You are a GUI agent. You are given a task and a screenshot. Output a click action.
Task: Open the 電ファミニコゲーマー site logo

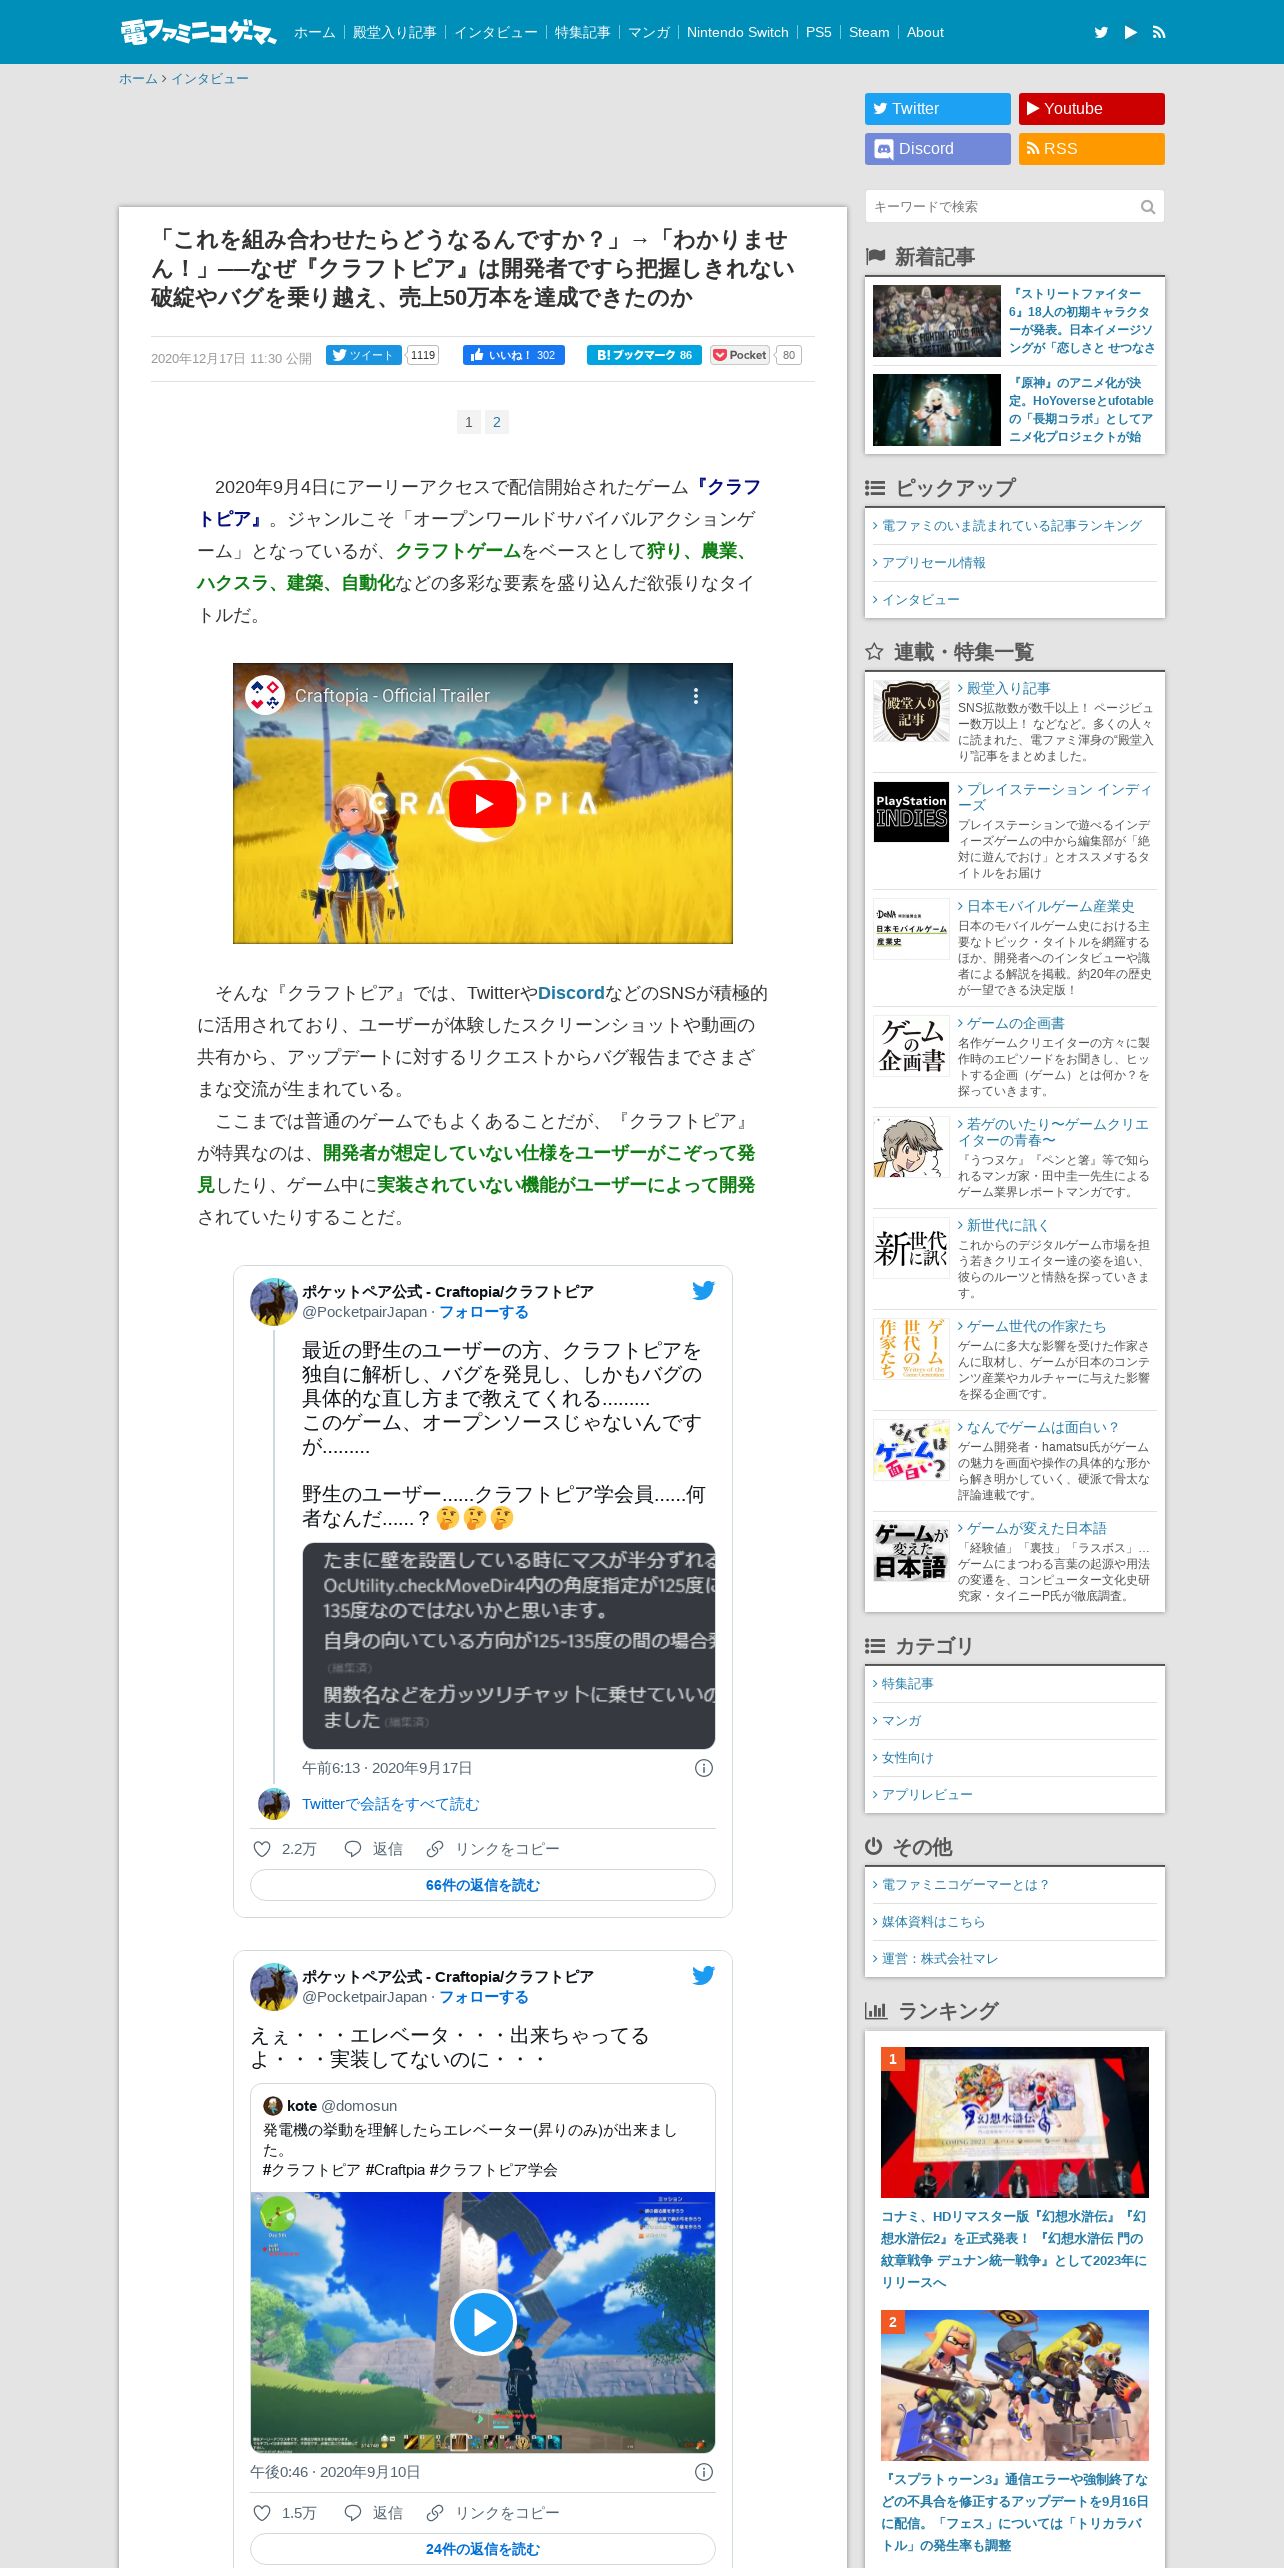[x=198, y=32]
